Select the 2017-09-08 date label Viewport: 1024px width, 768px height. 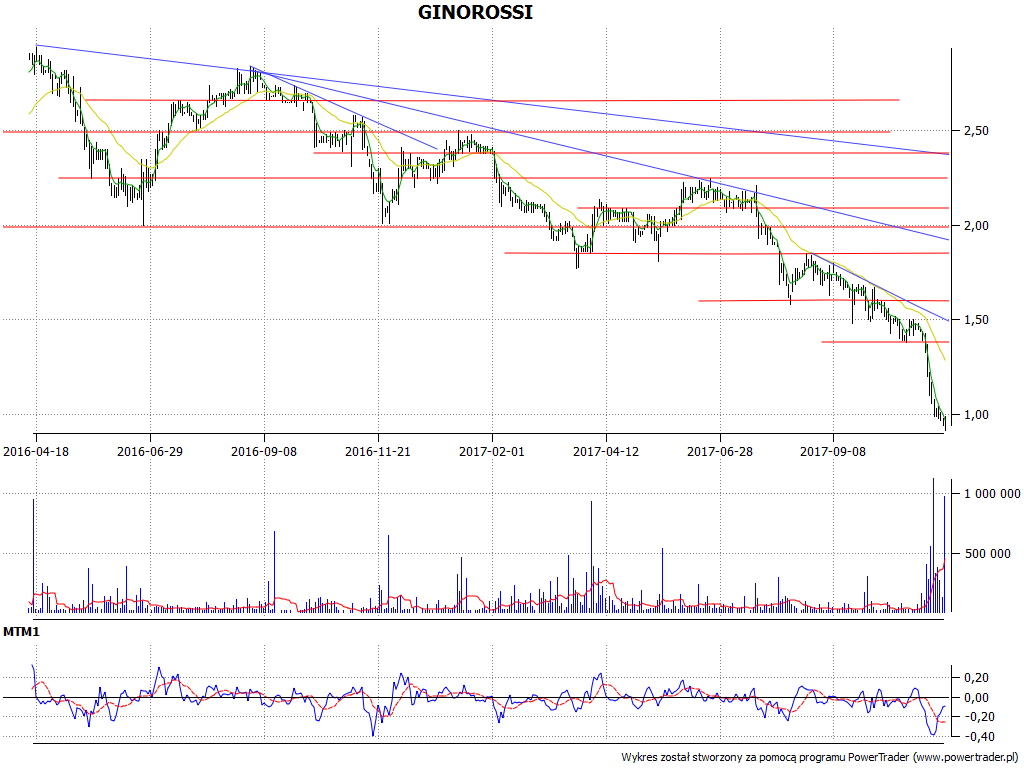[x=833, y=451]
